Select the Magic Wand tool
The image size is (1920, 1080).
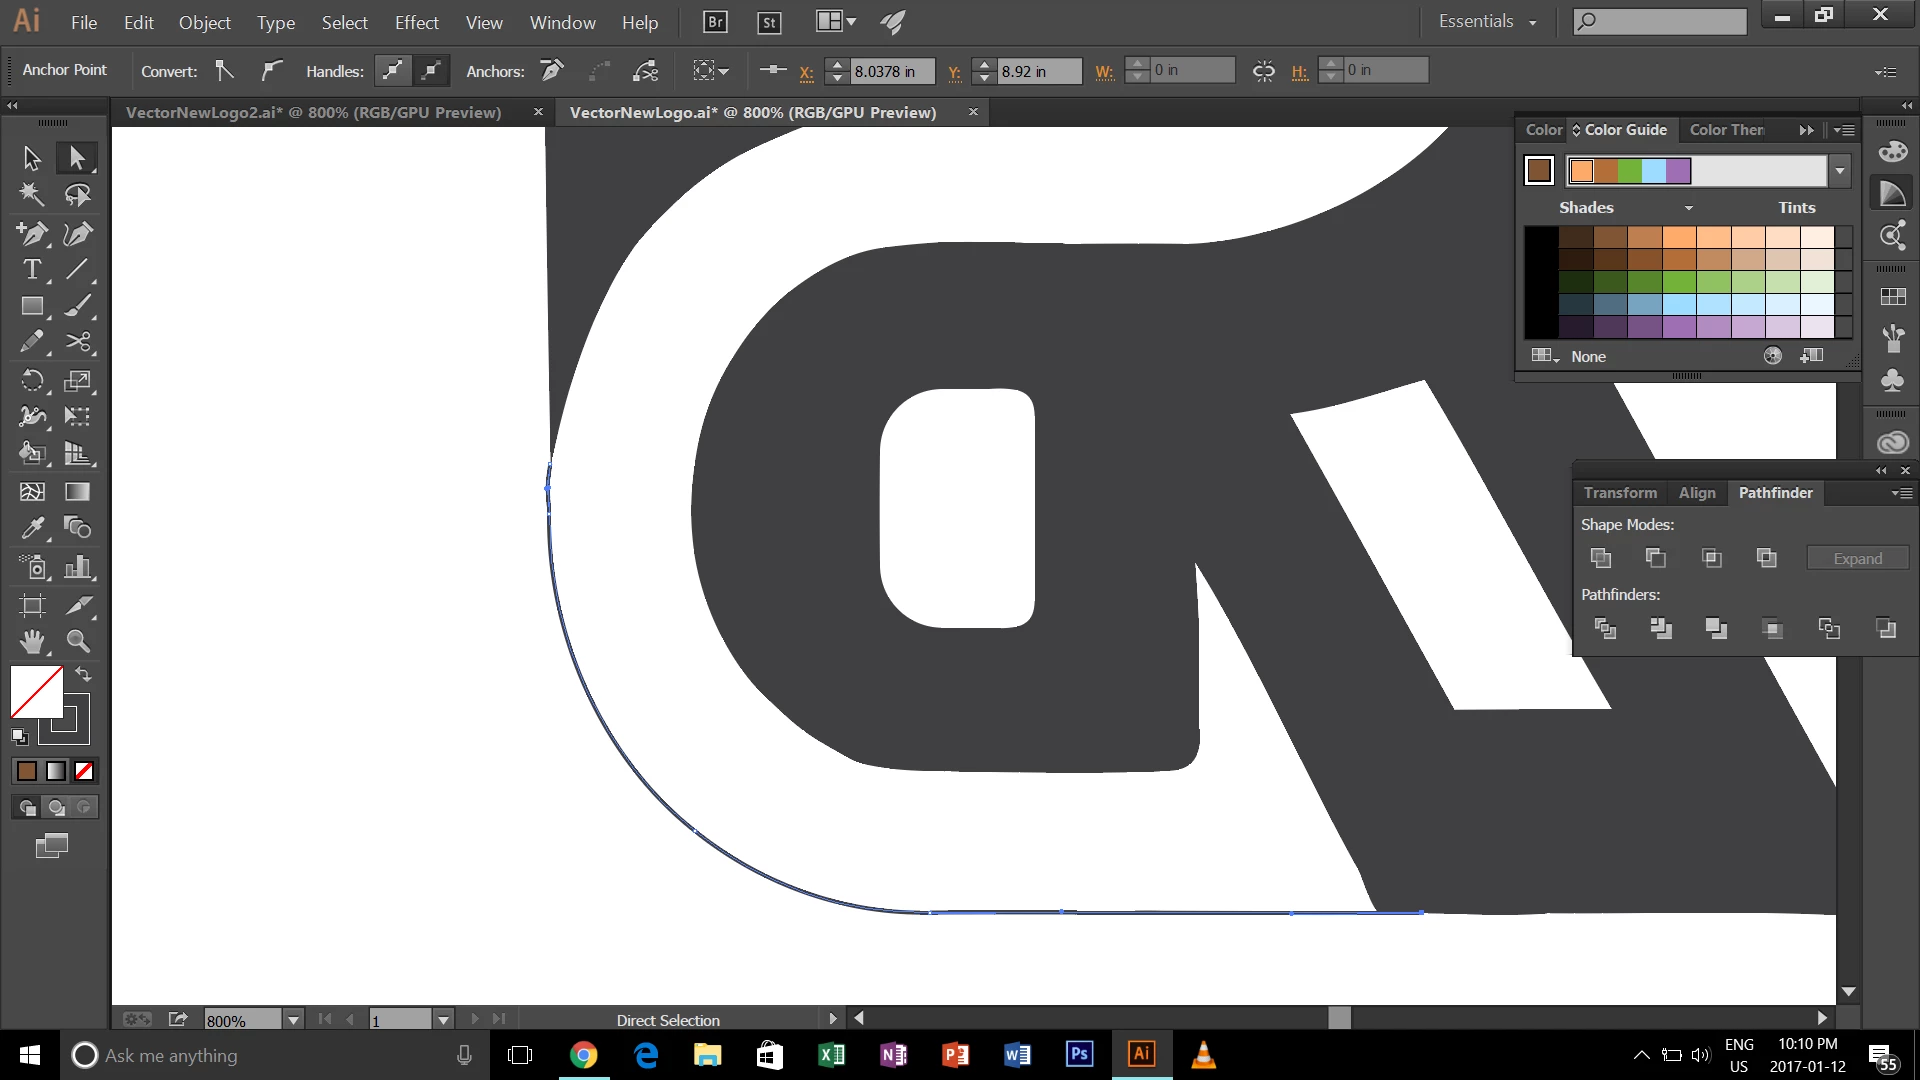[x=32, y=194]
